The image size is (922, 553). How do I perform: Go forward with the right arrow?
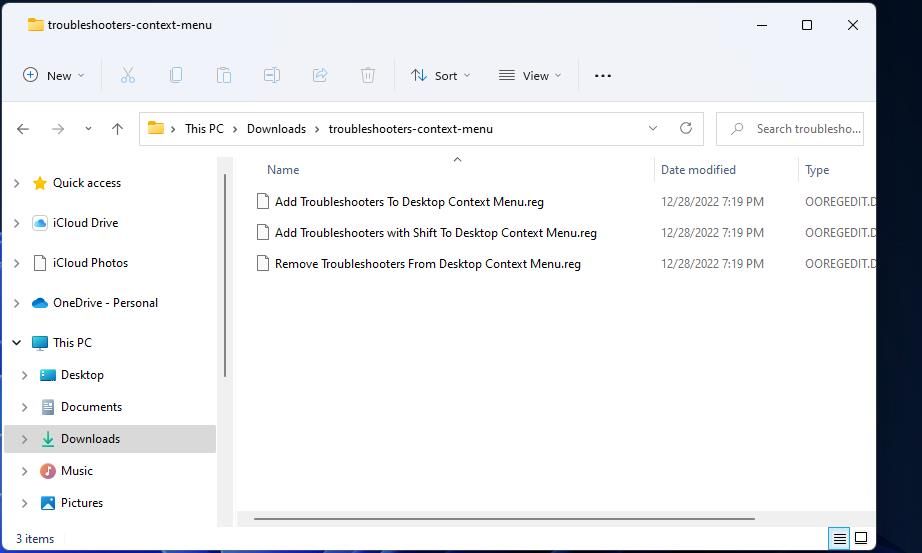58,129
